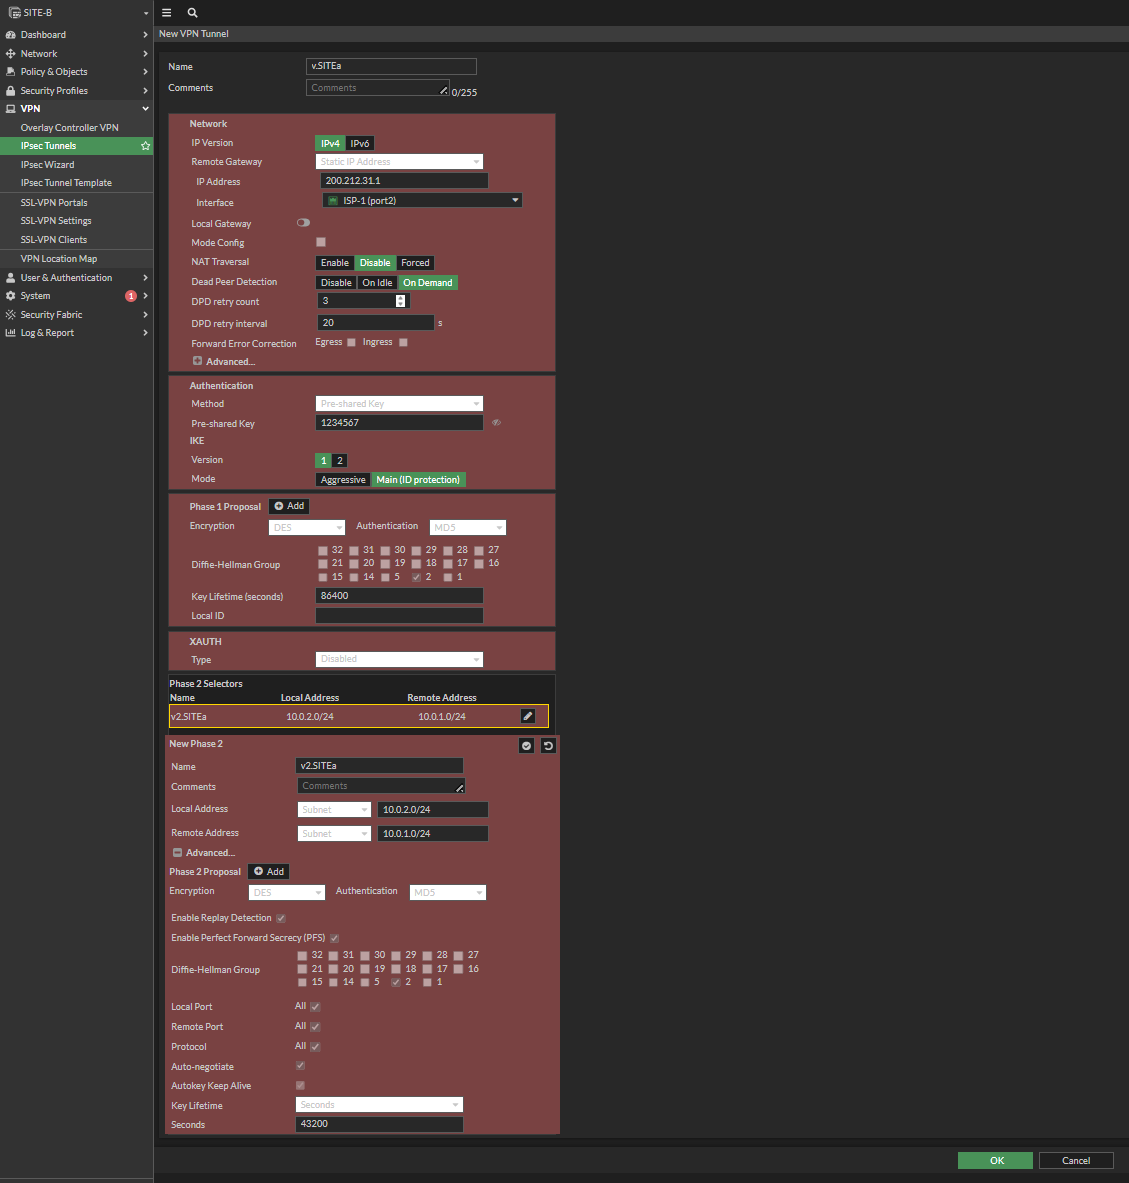
Task: Toggle the Local Gateway switch
Action: tap(303, 223)
